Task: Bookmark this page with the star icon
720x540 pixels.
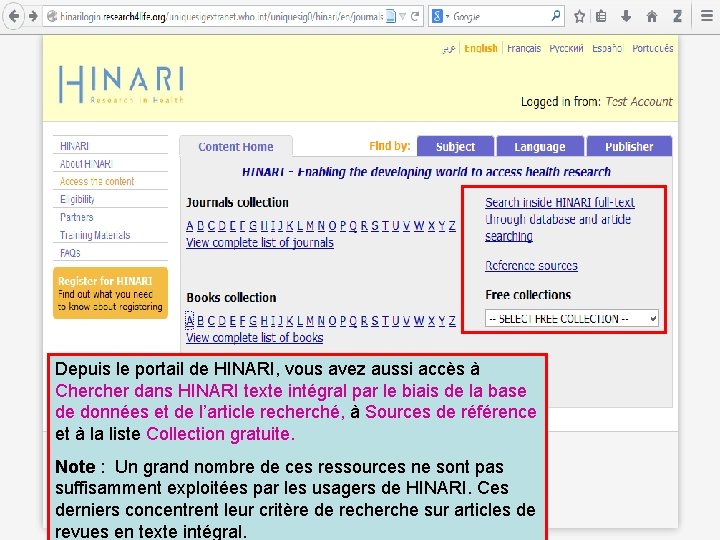Action: coord(579,17)
